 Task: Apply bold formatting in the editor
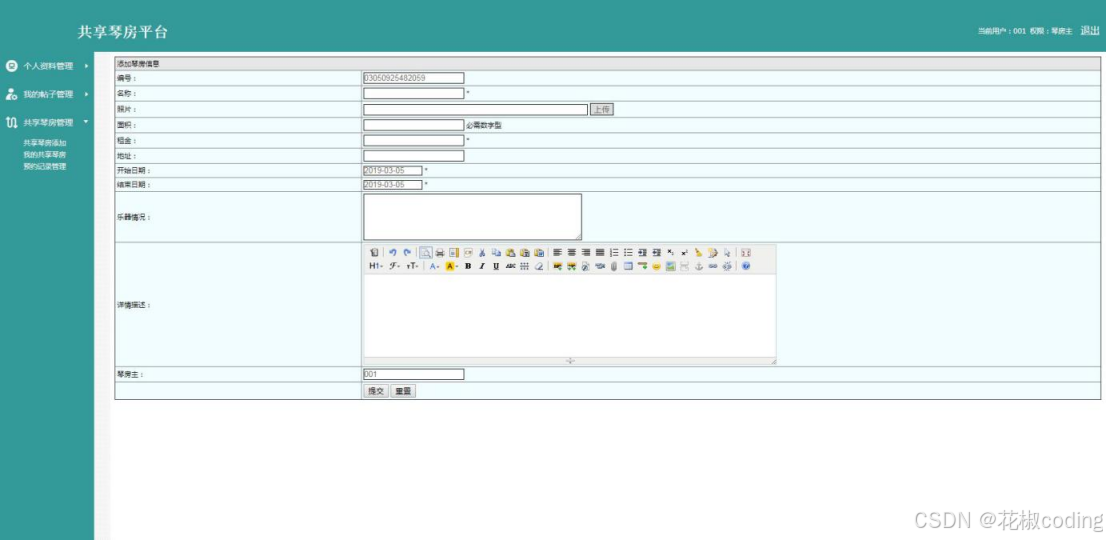468,266
